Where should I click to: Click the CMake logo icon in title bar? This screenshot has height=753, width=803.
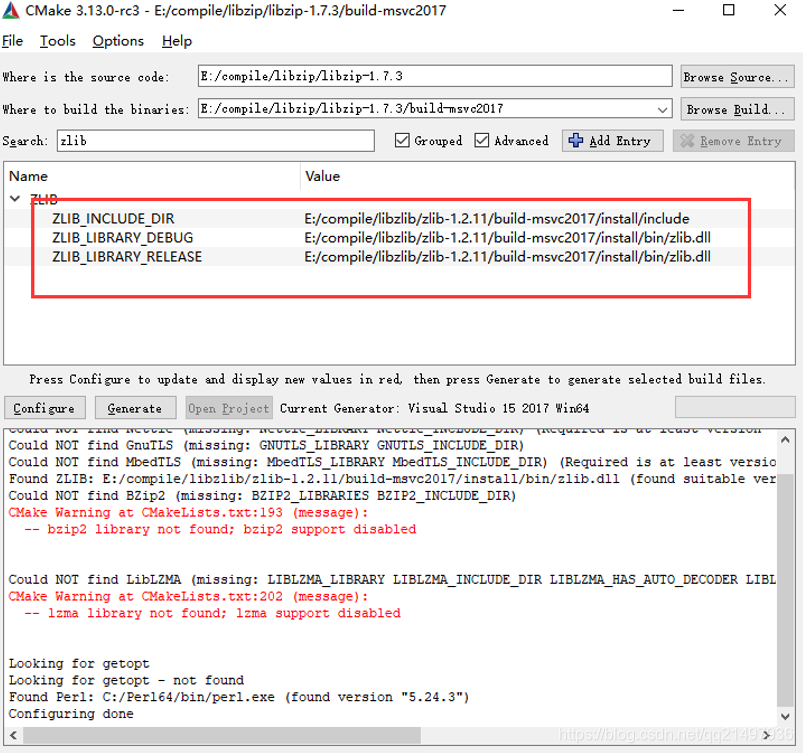click(11, 10)
